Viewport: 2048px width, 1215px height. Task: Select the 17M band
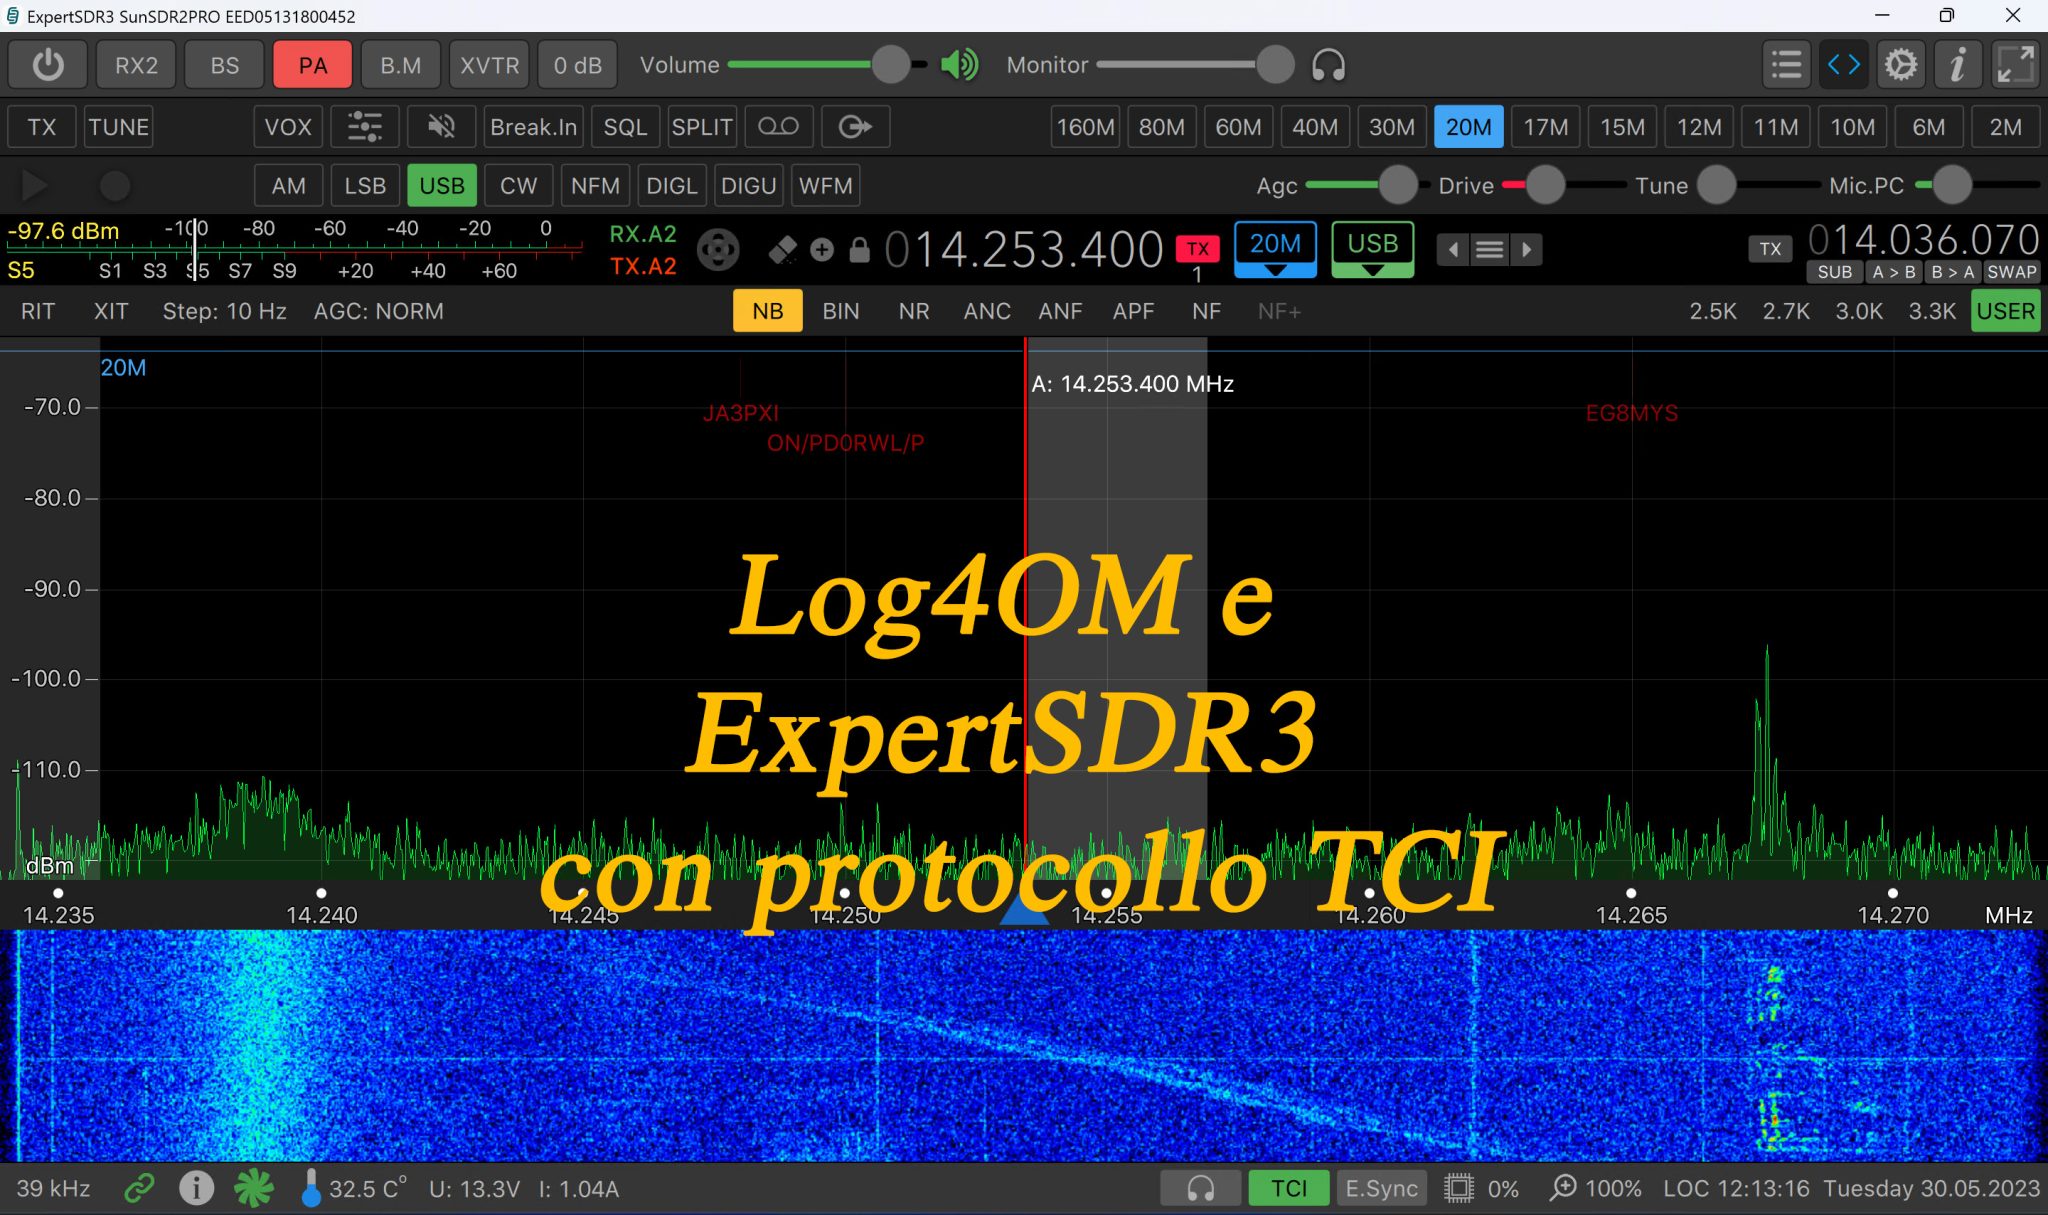(x=1545, y=127)
